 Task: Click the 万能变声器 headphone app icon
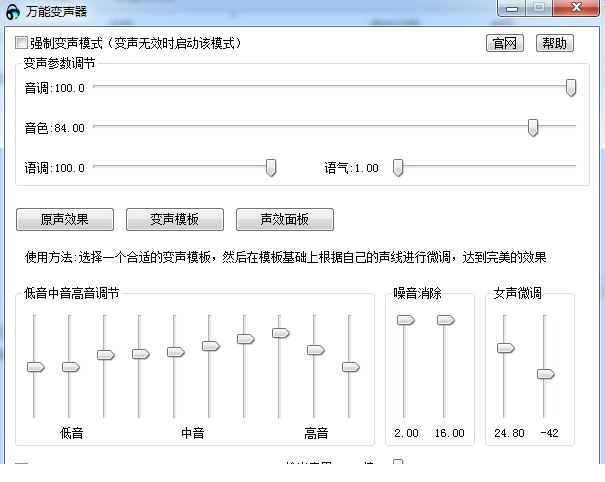click(13, 12)
